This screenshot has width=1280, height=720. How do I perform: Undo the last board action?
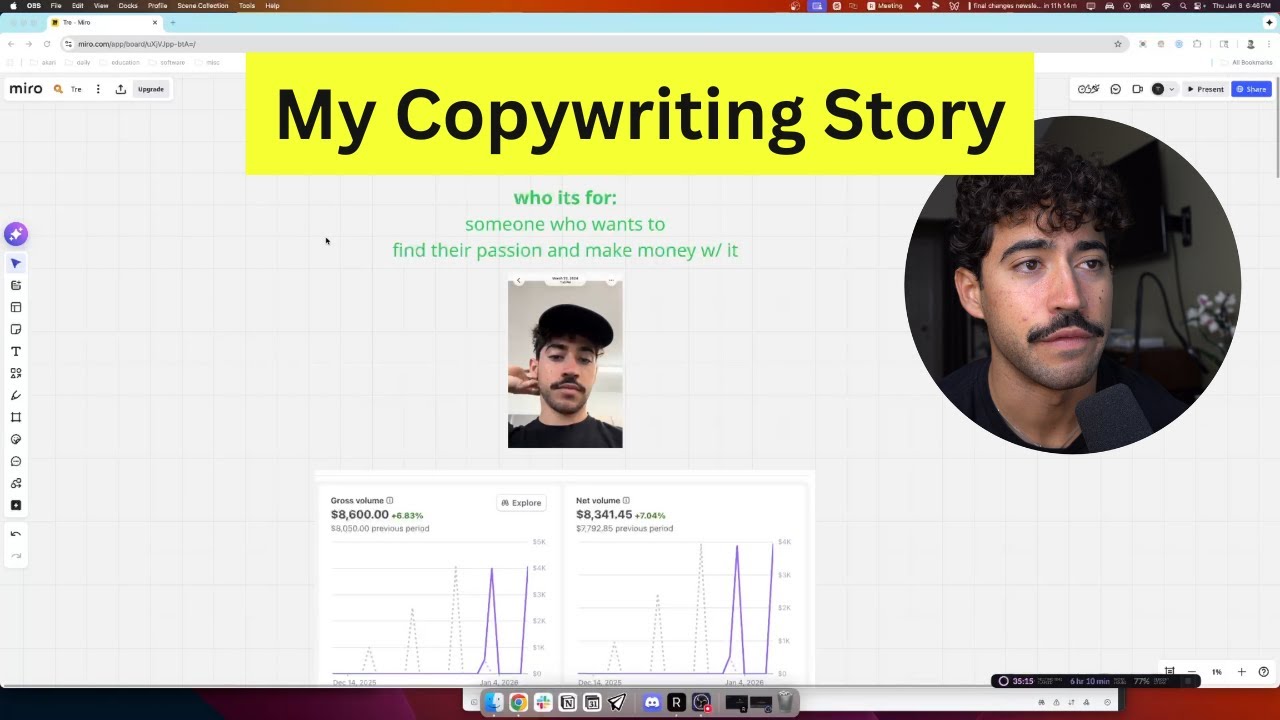tap(15, 534)
